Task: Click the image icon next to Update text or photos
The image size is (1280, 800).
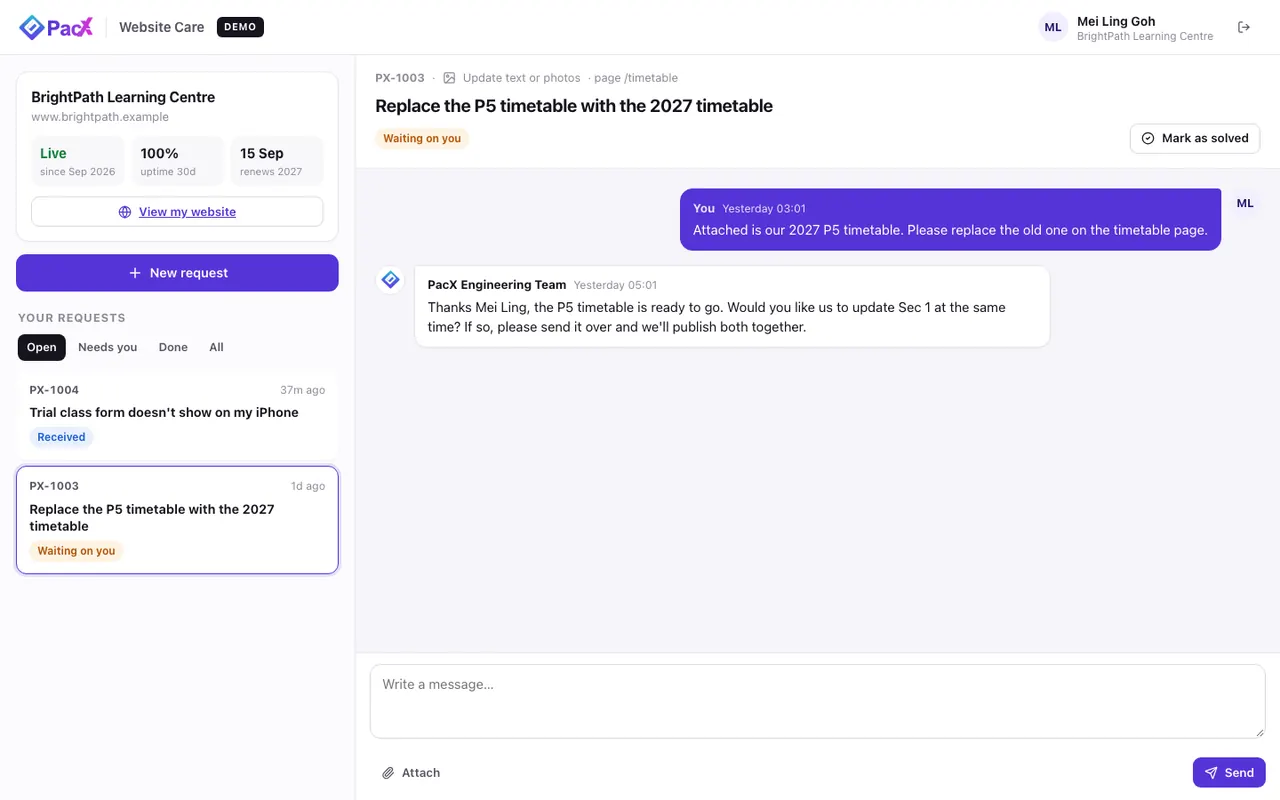Action: (x=449, y=78)
